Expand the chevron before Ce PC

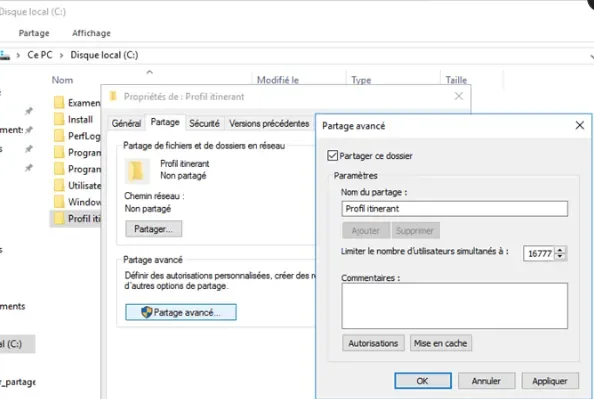[x=18, y=55]
